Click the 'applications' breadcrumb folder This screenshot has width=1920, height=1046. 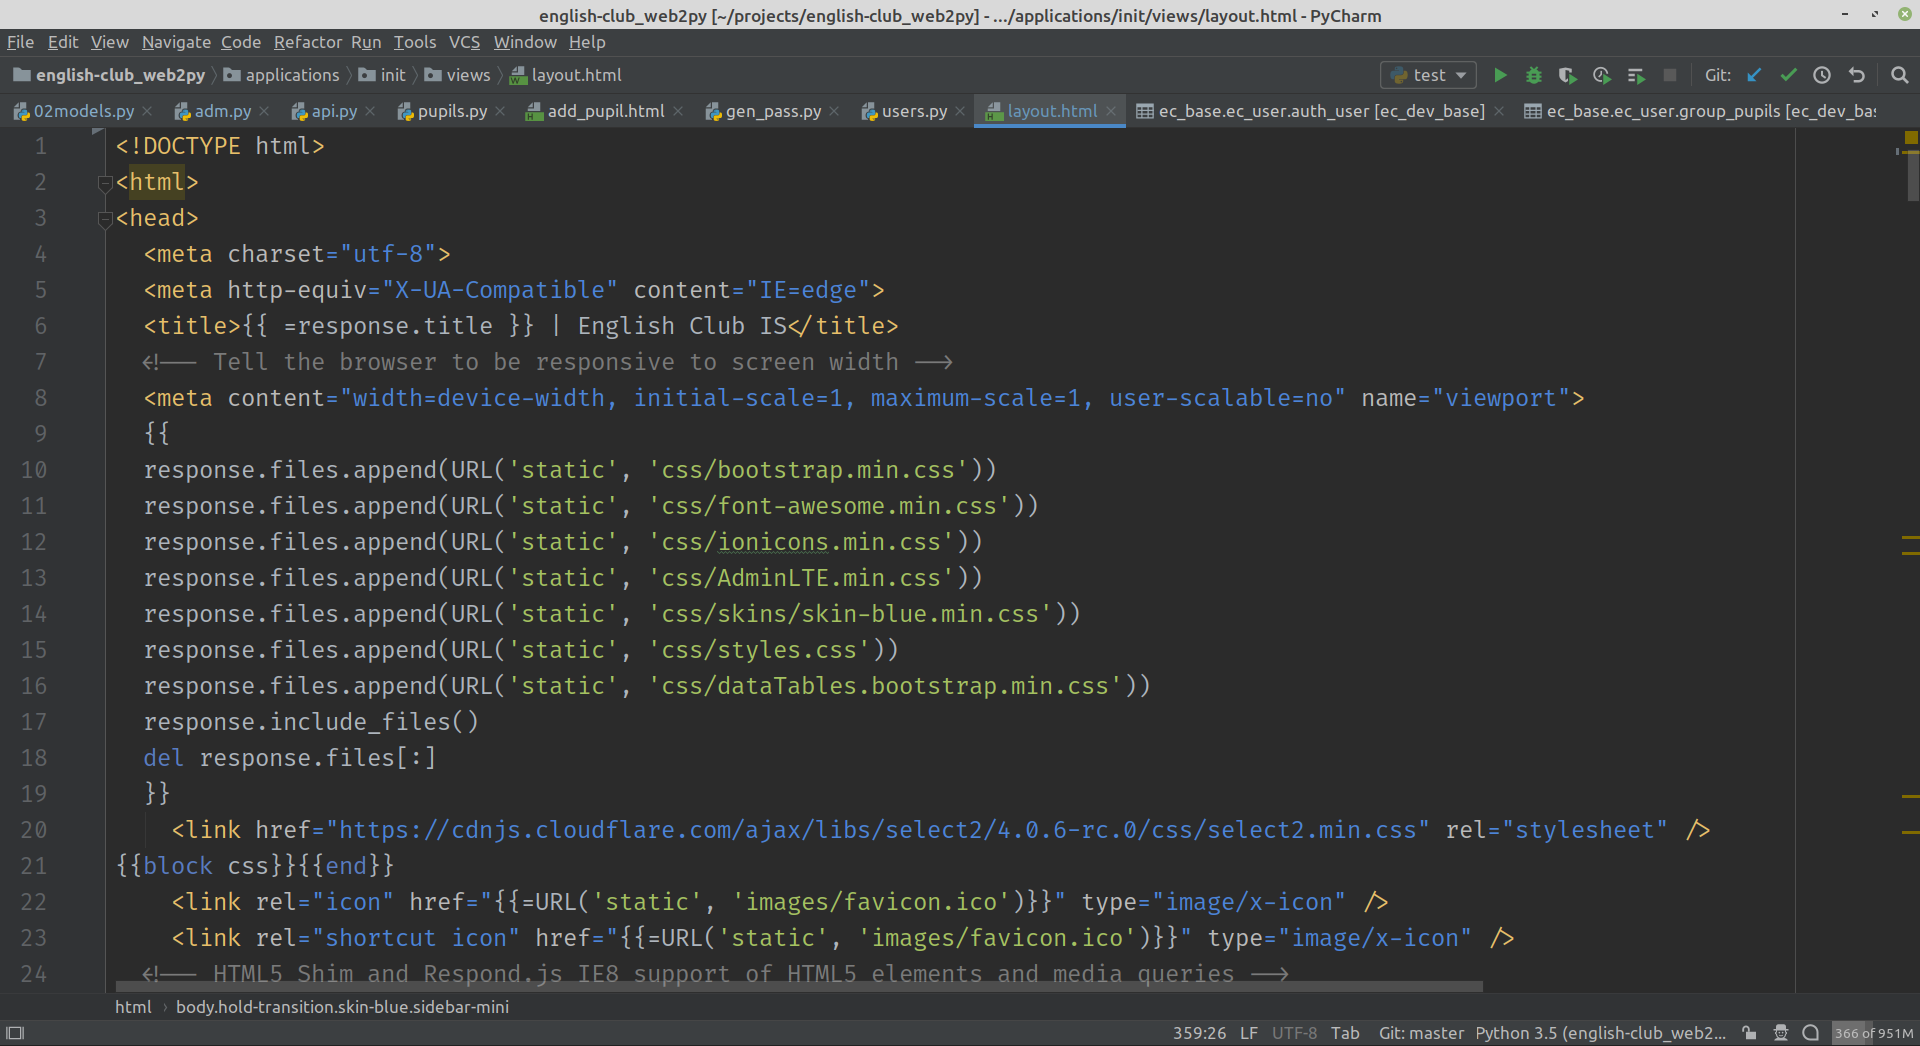[281, 75]
